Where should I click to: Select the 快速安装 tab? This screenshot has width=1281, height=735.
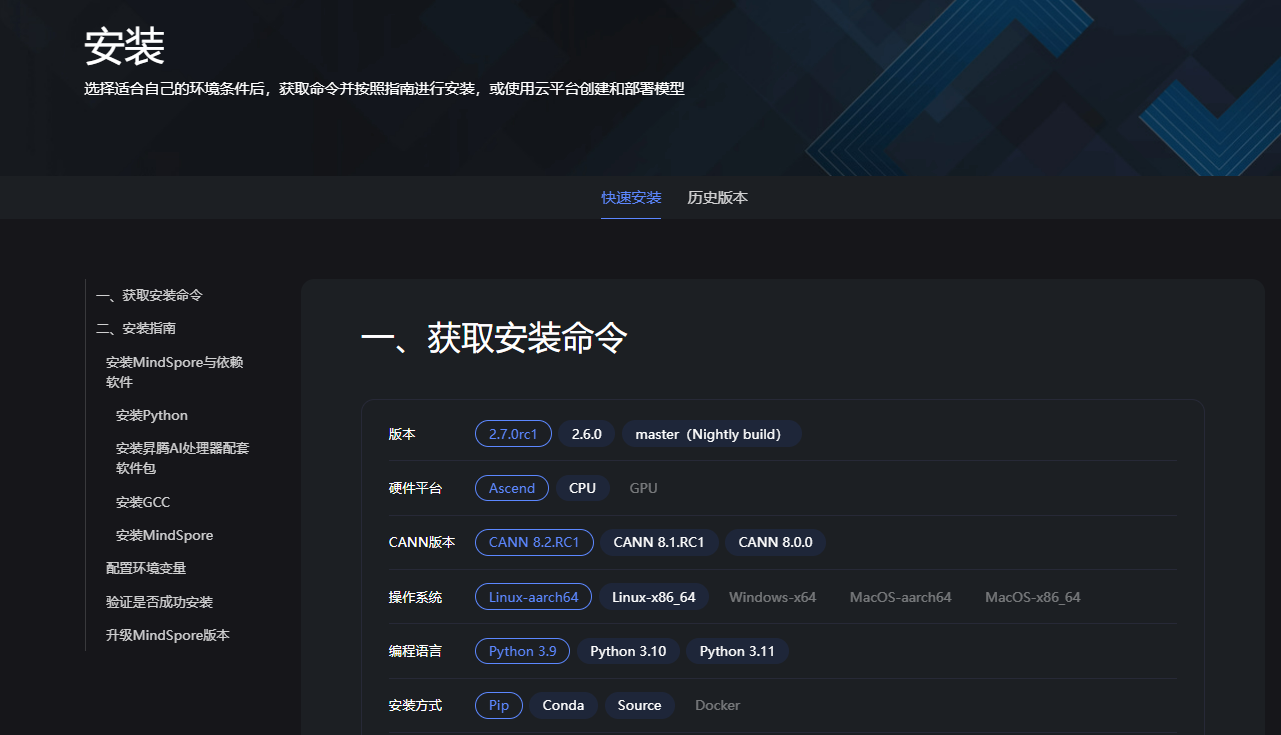[631, 198]
